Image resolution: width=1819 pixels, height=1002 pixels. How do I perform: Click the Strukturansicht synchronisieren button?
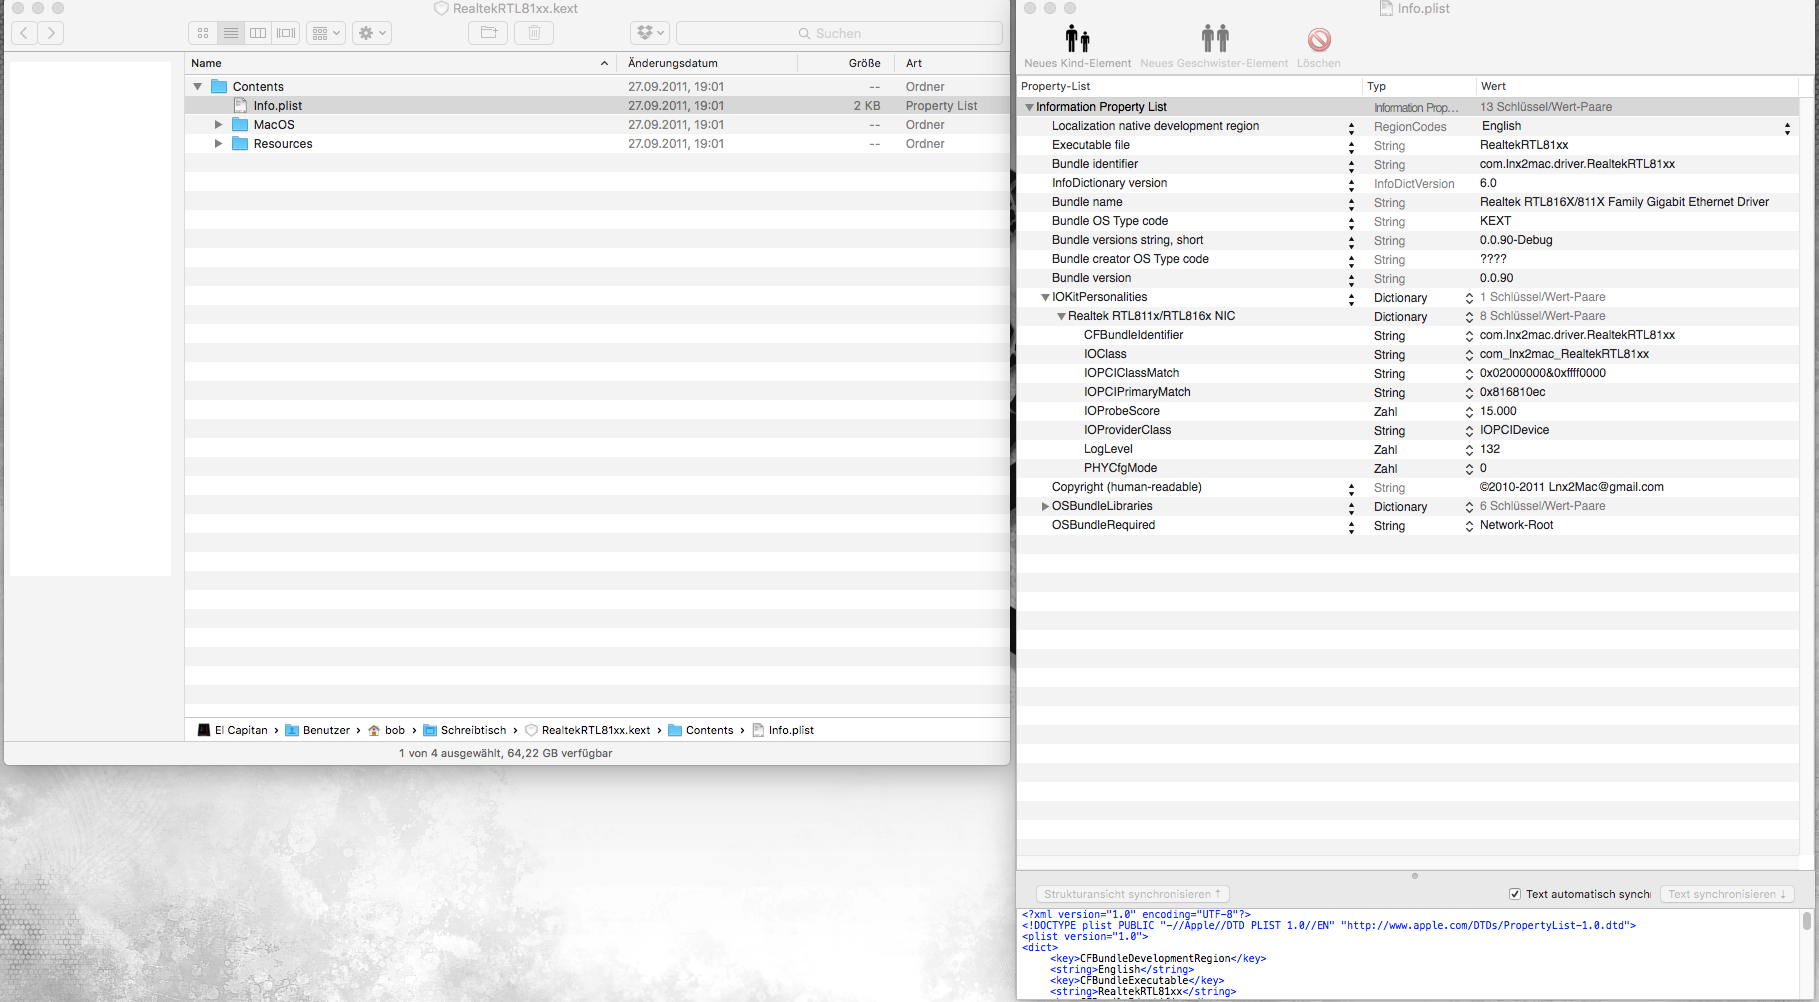click(1133, 894)
